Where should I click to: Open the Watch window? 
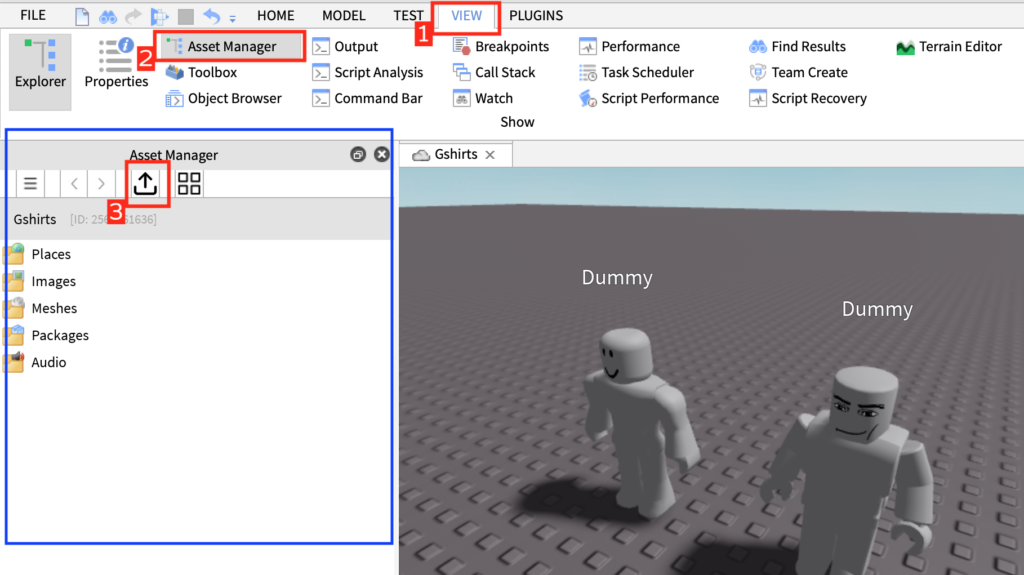click(x=483, y=99)
